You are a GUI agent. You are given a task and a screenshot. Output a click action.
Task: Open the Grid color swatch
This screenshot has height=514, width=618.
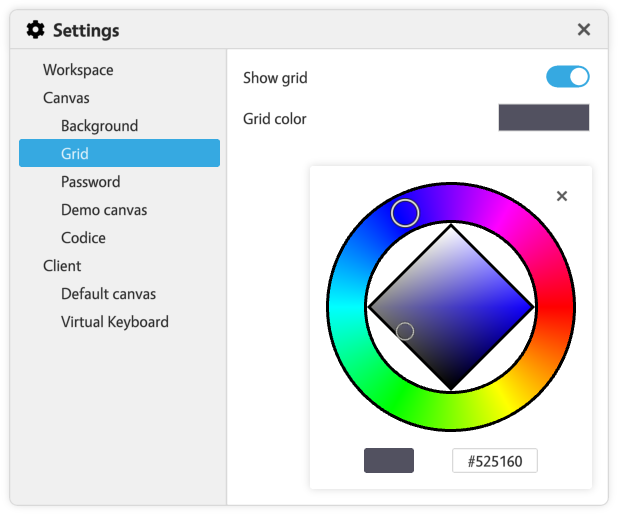(544, 117)
